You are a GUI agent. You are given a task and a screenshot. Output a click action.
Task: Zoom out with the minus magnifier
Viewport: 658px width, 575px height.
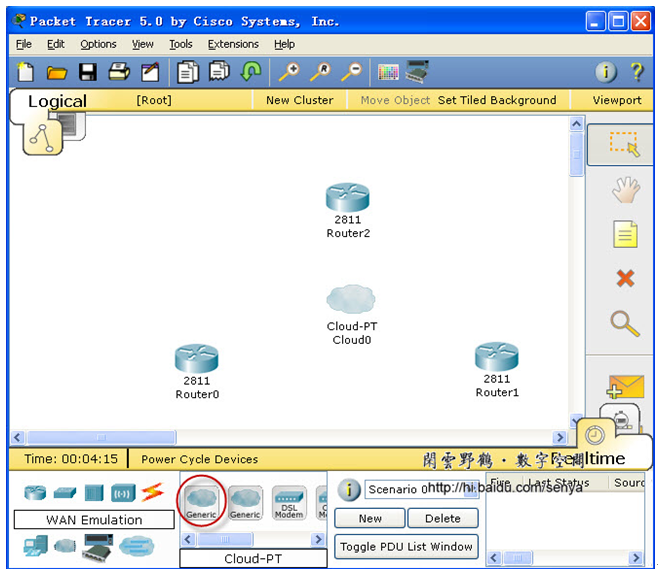[352, 71]
